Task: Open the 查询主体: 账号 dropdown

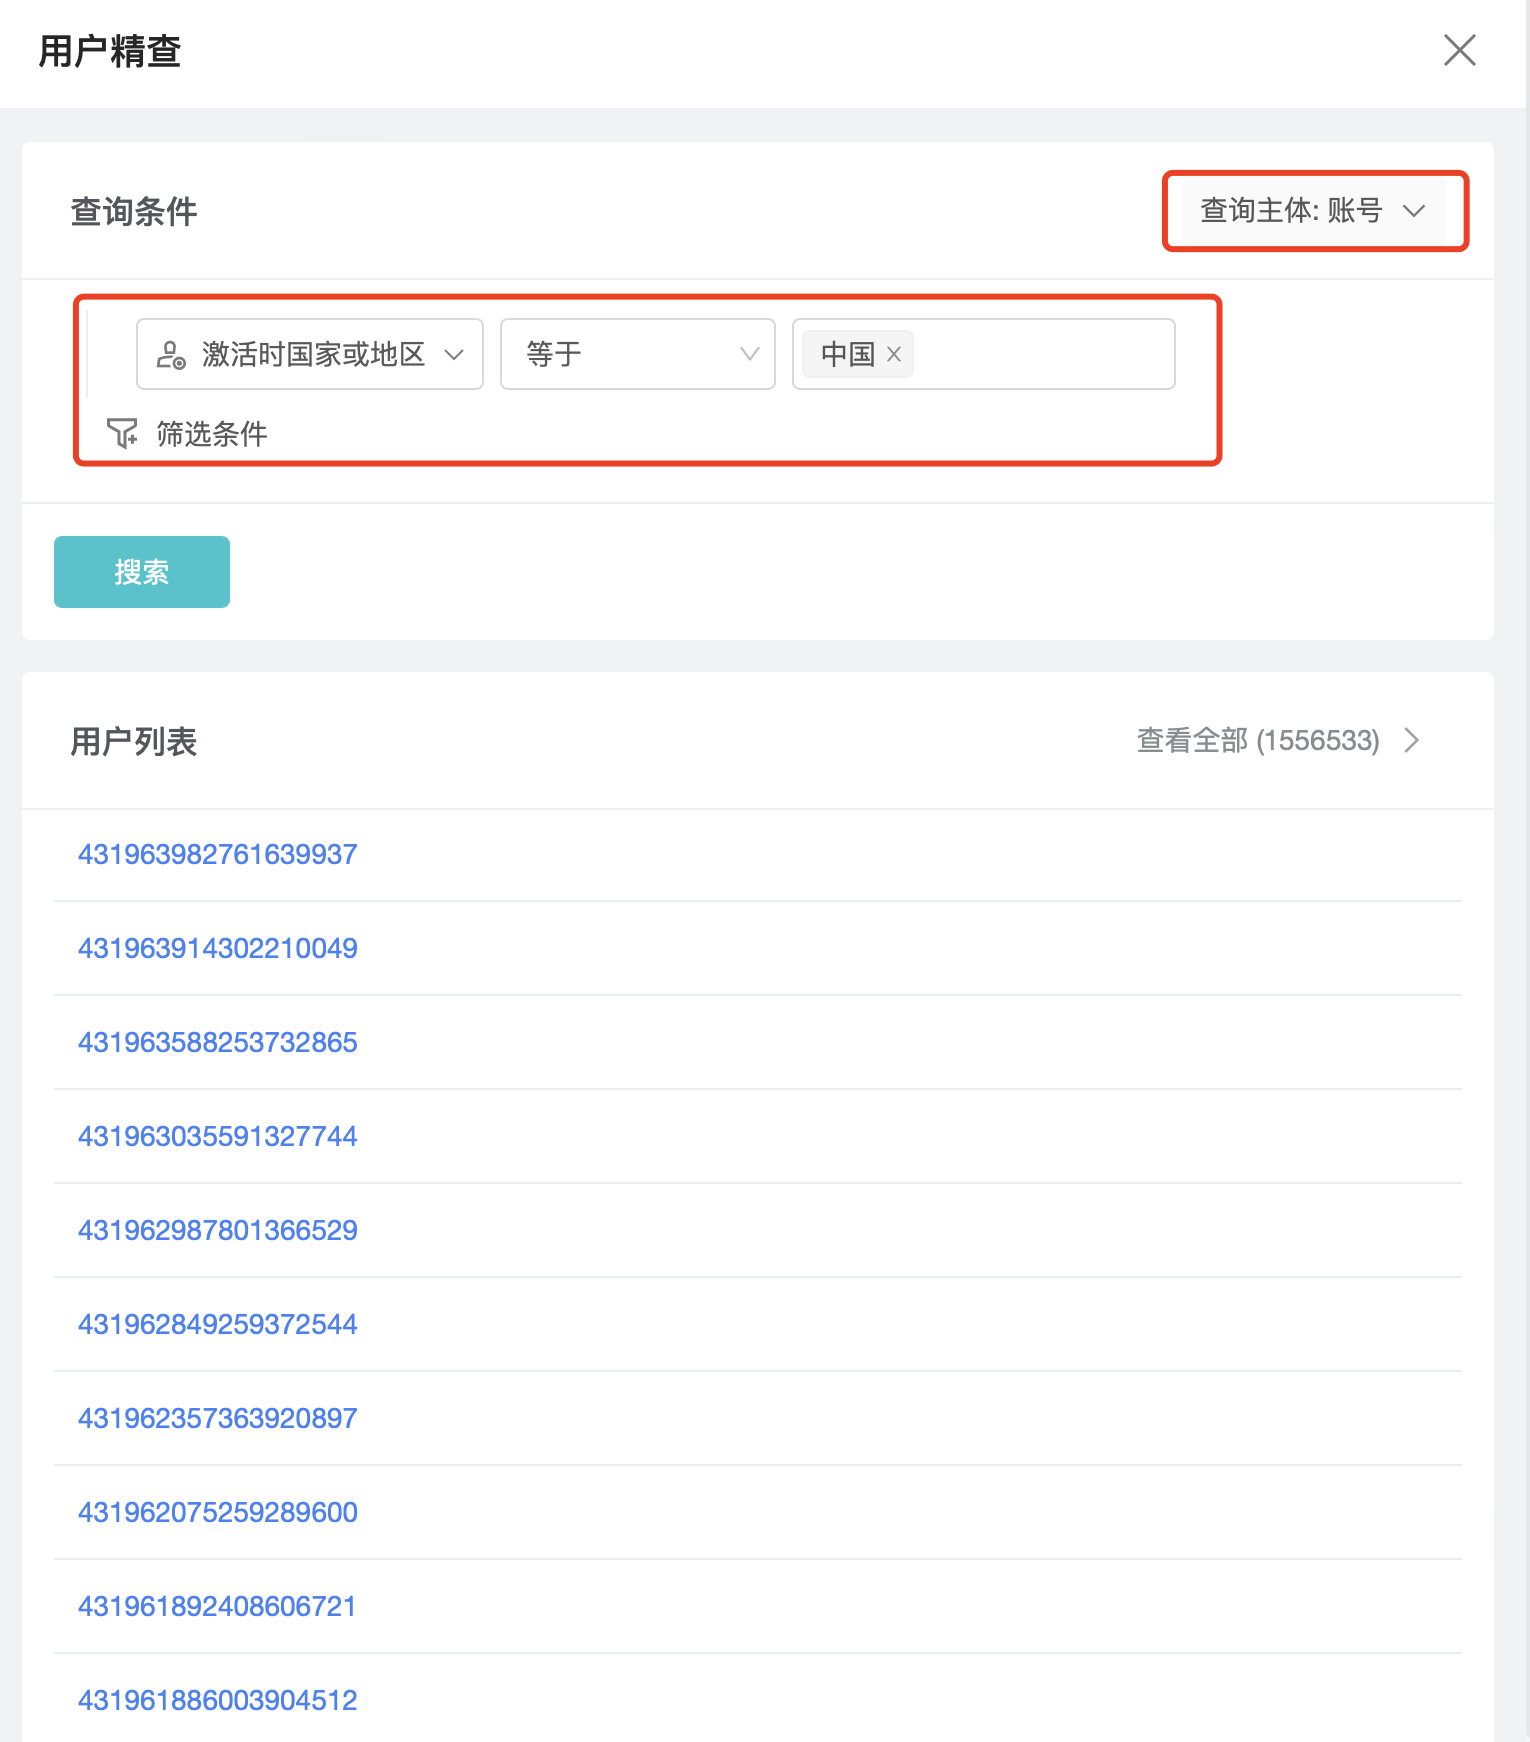Action: pos(1312,211)
